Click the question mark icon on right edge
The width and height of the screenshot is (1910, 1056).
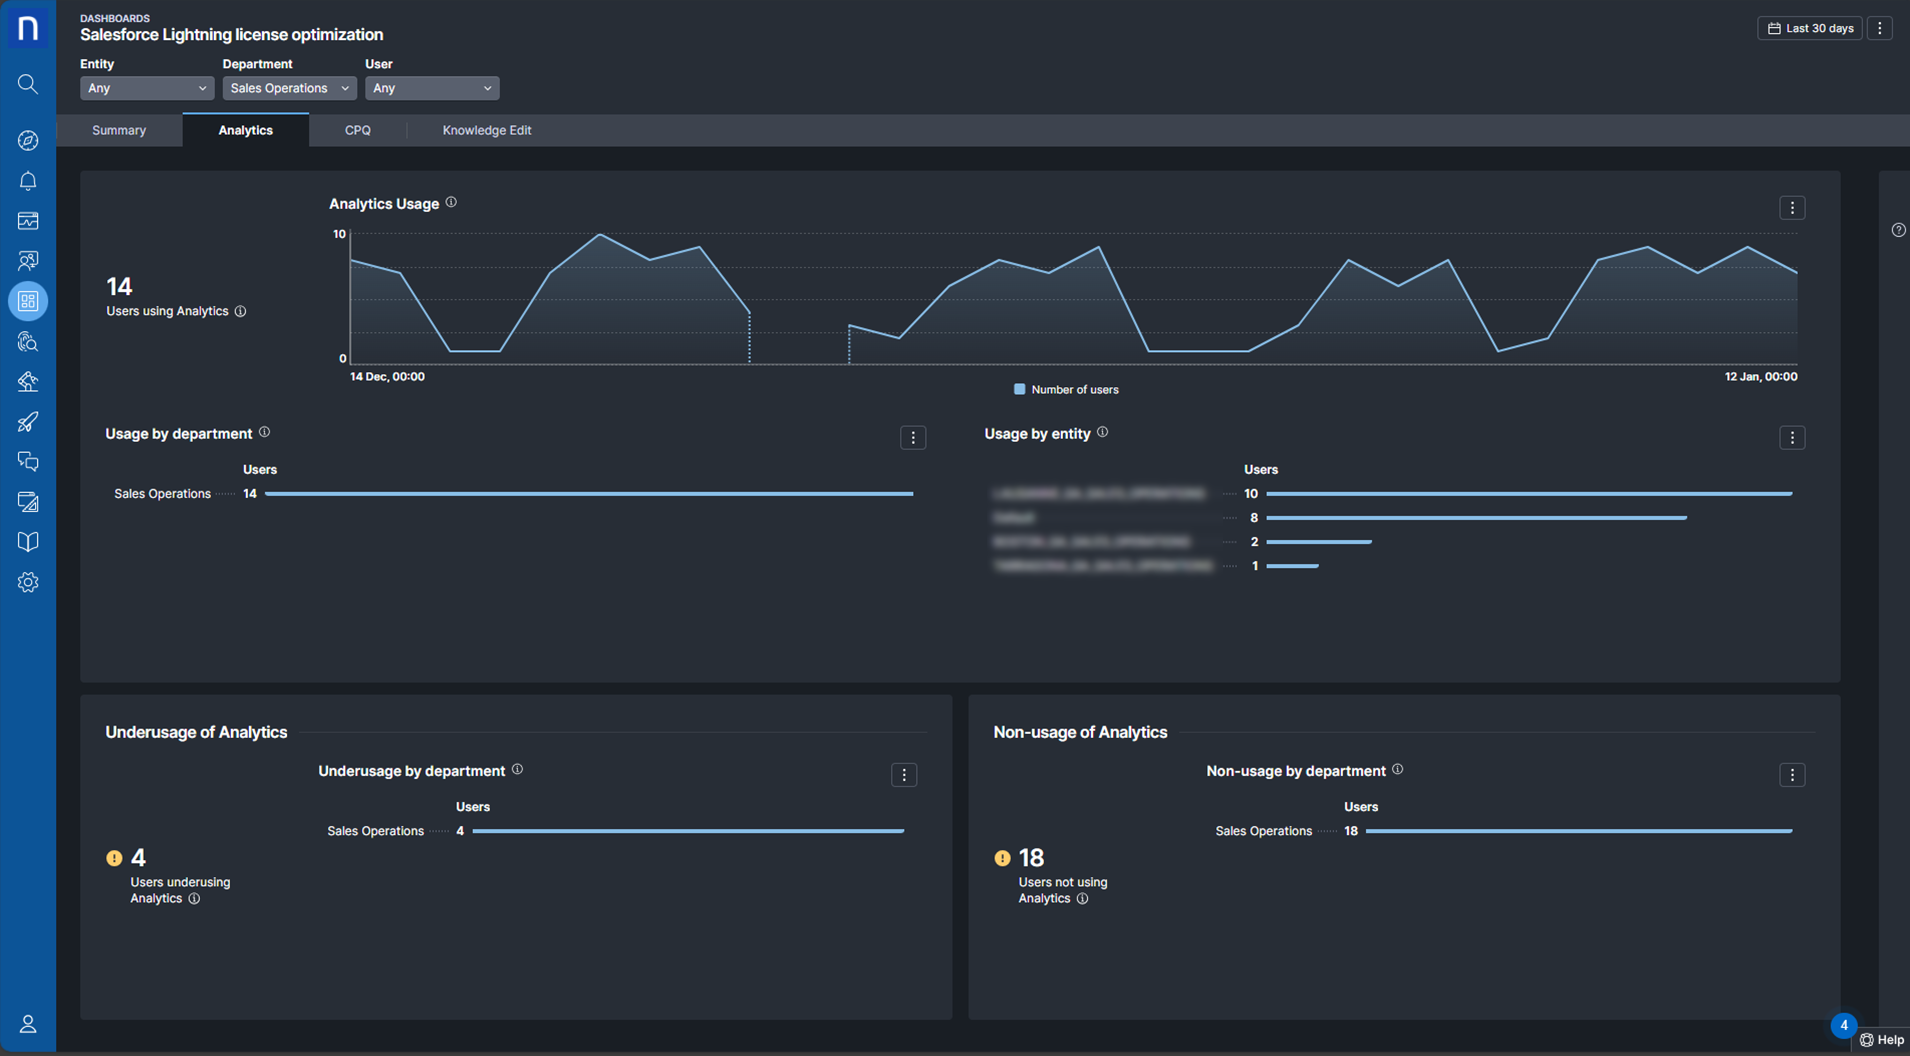[x=1898, y=230]
